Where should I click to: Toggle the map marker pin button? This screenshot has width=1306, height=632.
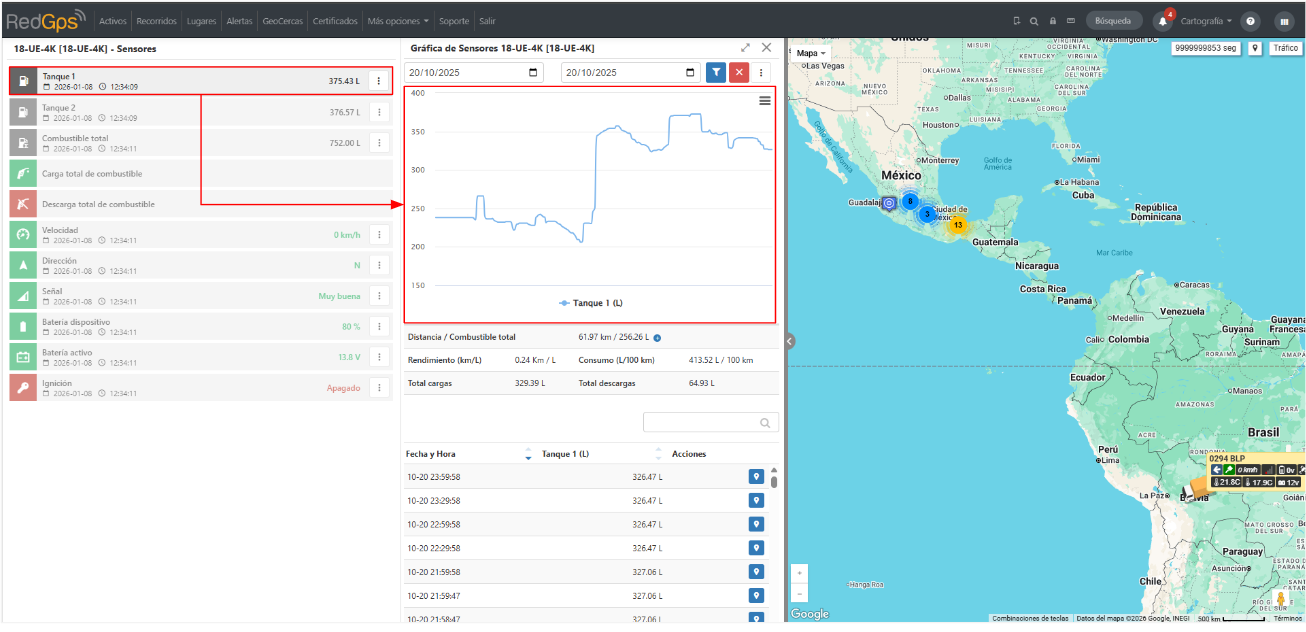click(x=1255, y=48)
